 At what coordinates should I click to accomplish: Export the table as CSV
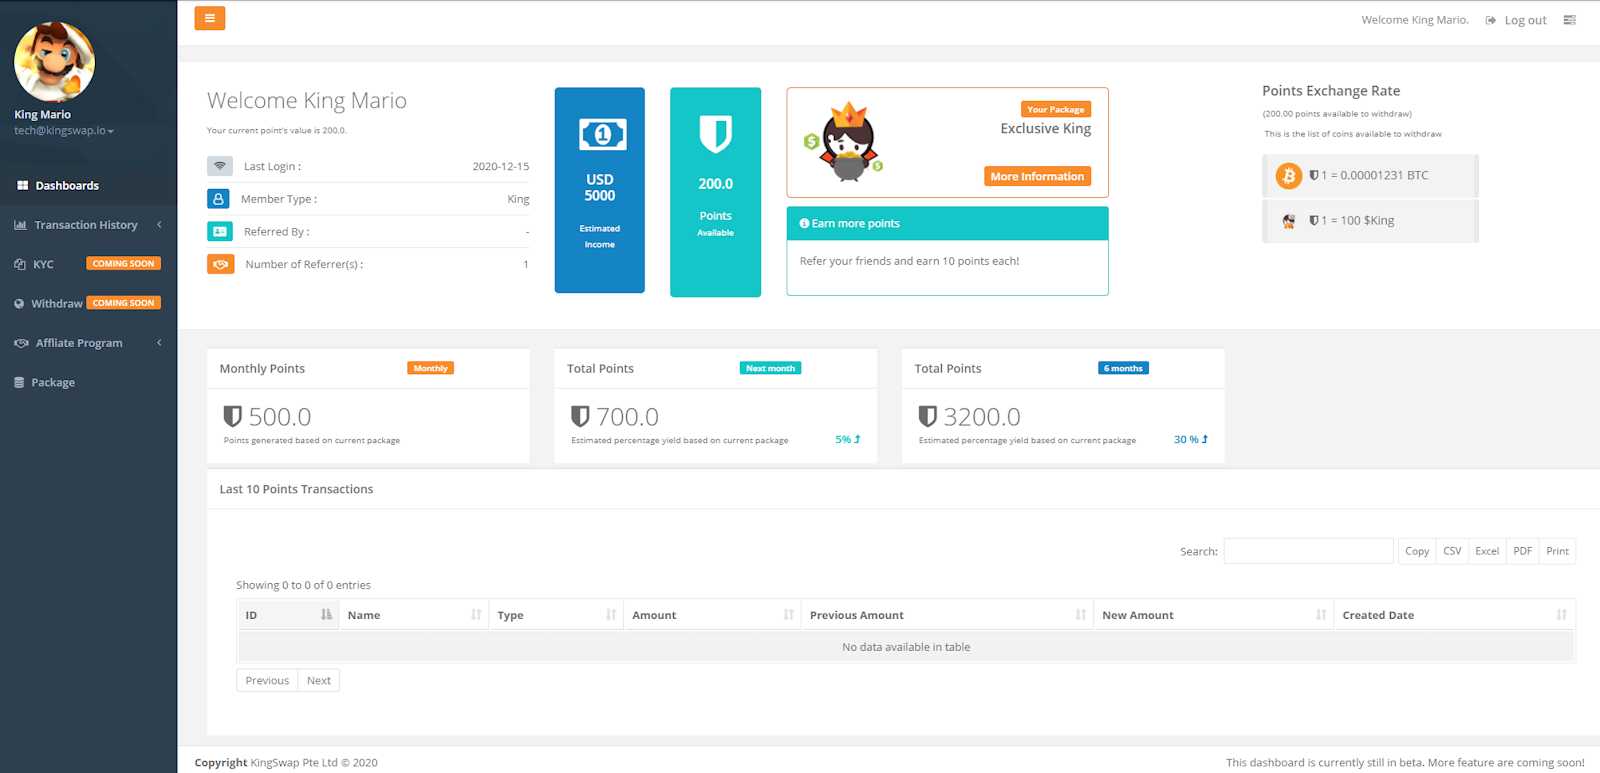click(1452, 551)
